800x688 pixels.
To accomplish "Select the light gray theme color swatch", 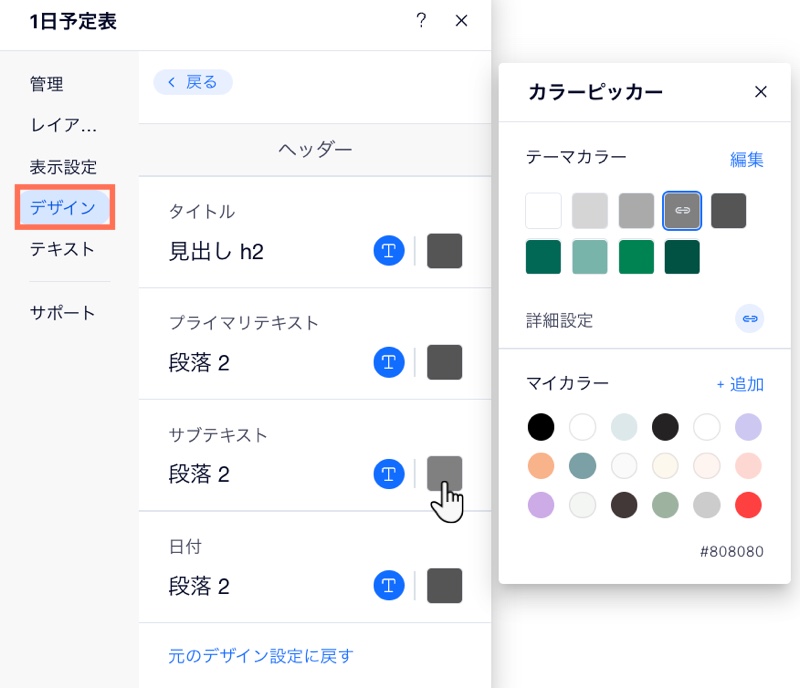I will tap(590, 210).
